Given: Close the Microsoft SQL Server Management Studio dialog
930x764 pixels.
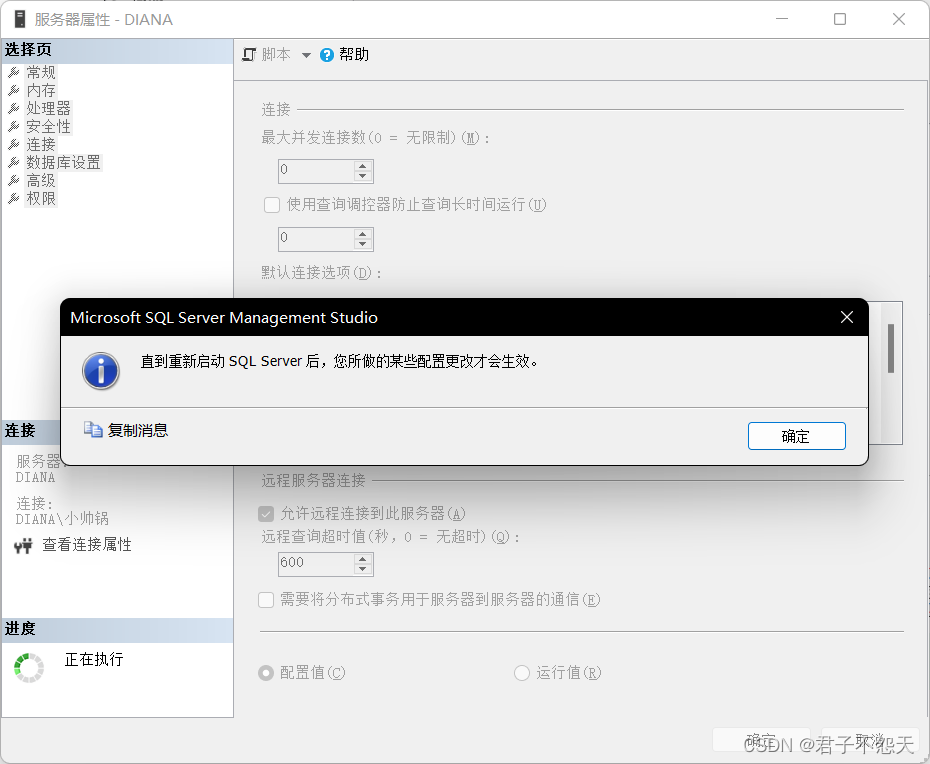Looking at the screenshot, I should coord(846,317).
